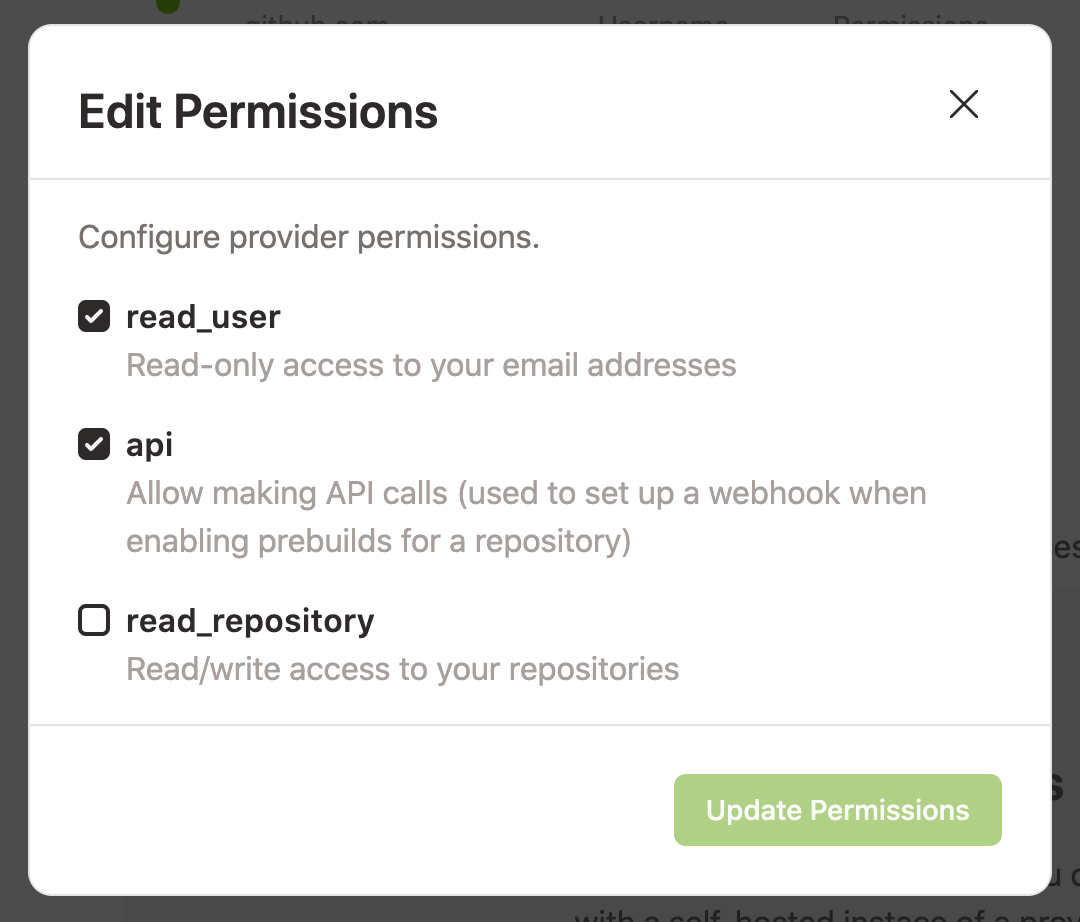Click the read_user description text
Image resolution: width=1080 pixels, height=922 pixels.
tap(431, 365)
